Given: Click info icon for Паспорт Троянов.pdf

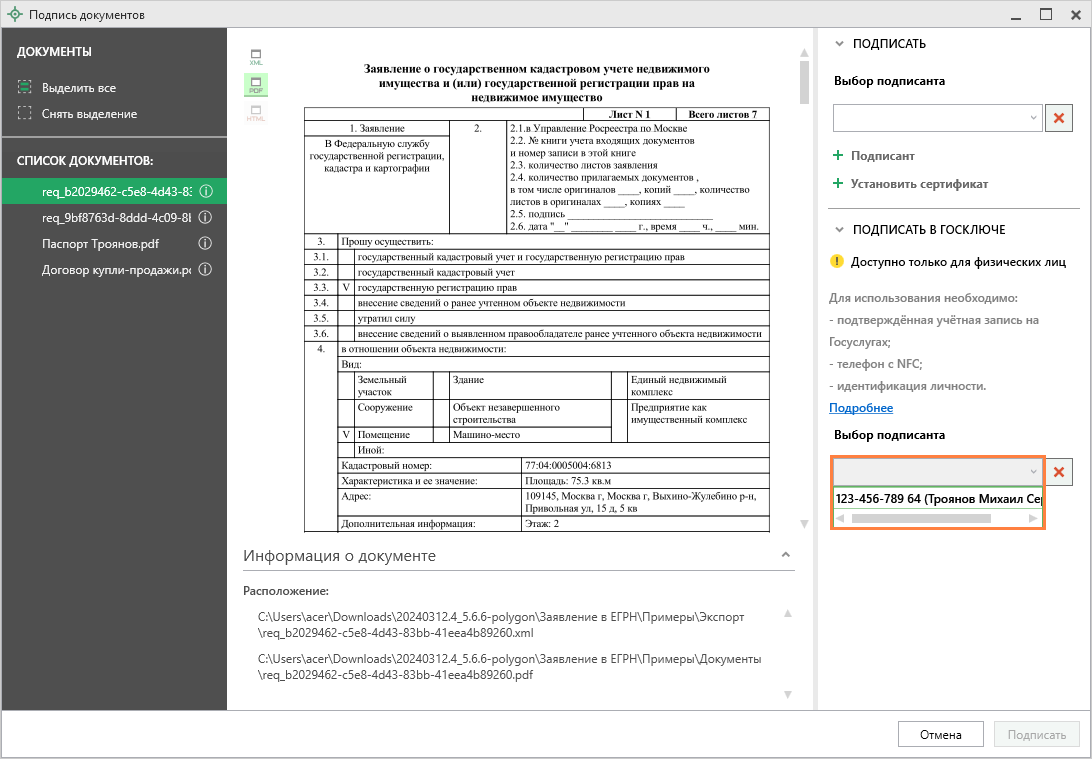Looking at the screenshot, I should click(x=205, y=244).
